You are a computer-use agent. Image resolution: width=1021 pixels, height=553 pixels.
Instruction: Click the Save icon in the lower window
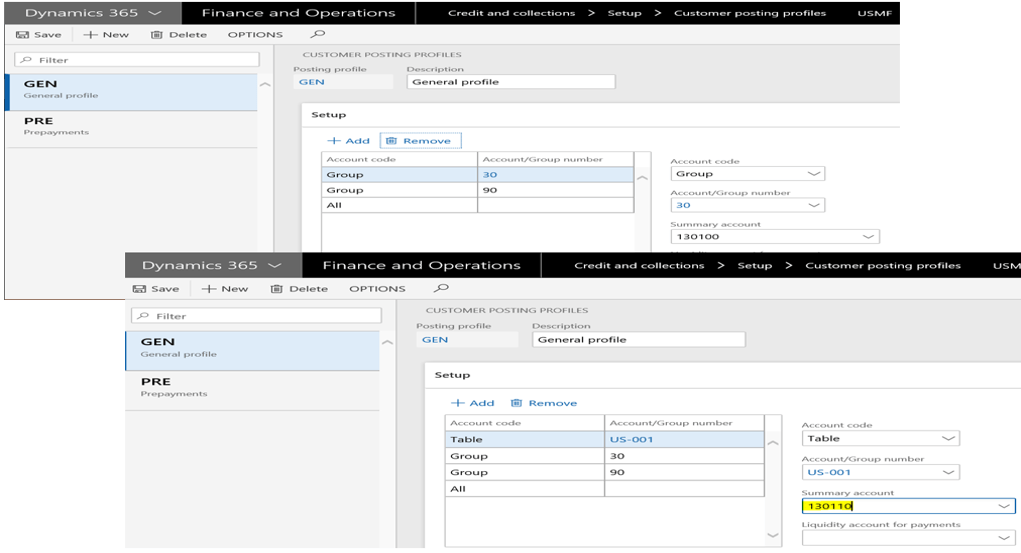point(140,289)
